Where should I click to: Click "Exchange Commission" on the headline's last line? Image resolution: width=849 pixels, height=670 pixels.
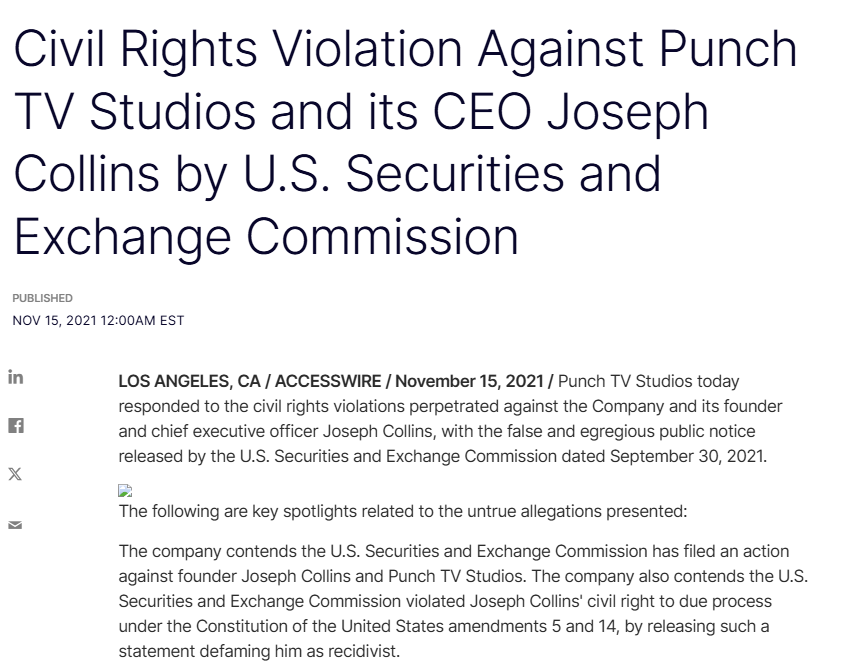[266, 236]
